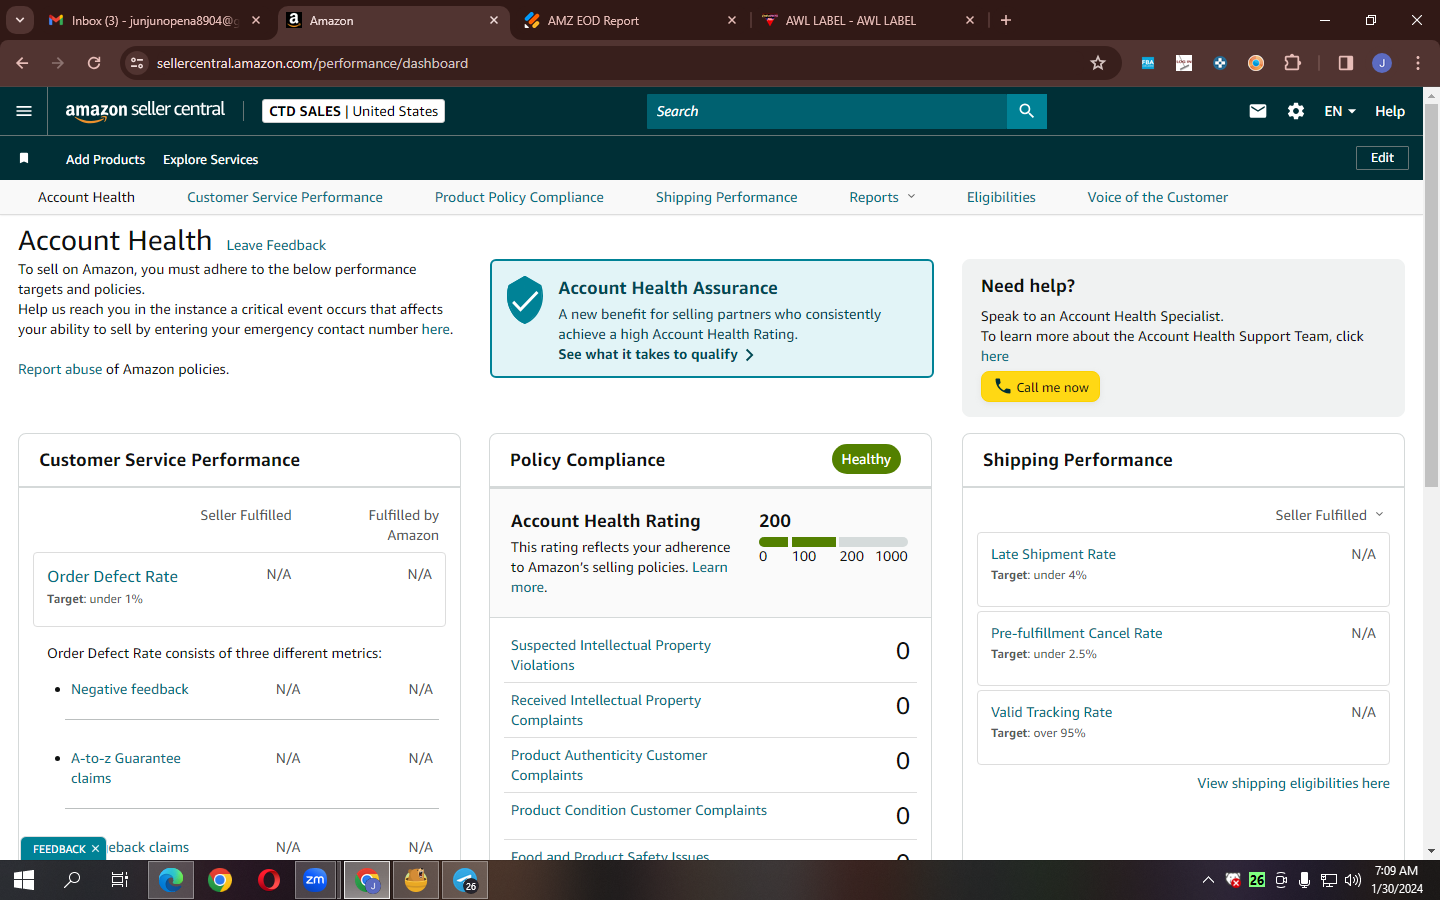Launch Microsoft Edge from the taskbar

pos(171,880)
